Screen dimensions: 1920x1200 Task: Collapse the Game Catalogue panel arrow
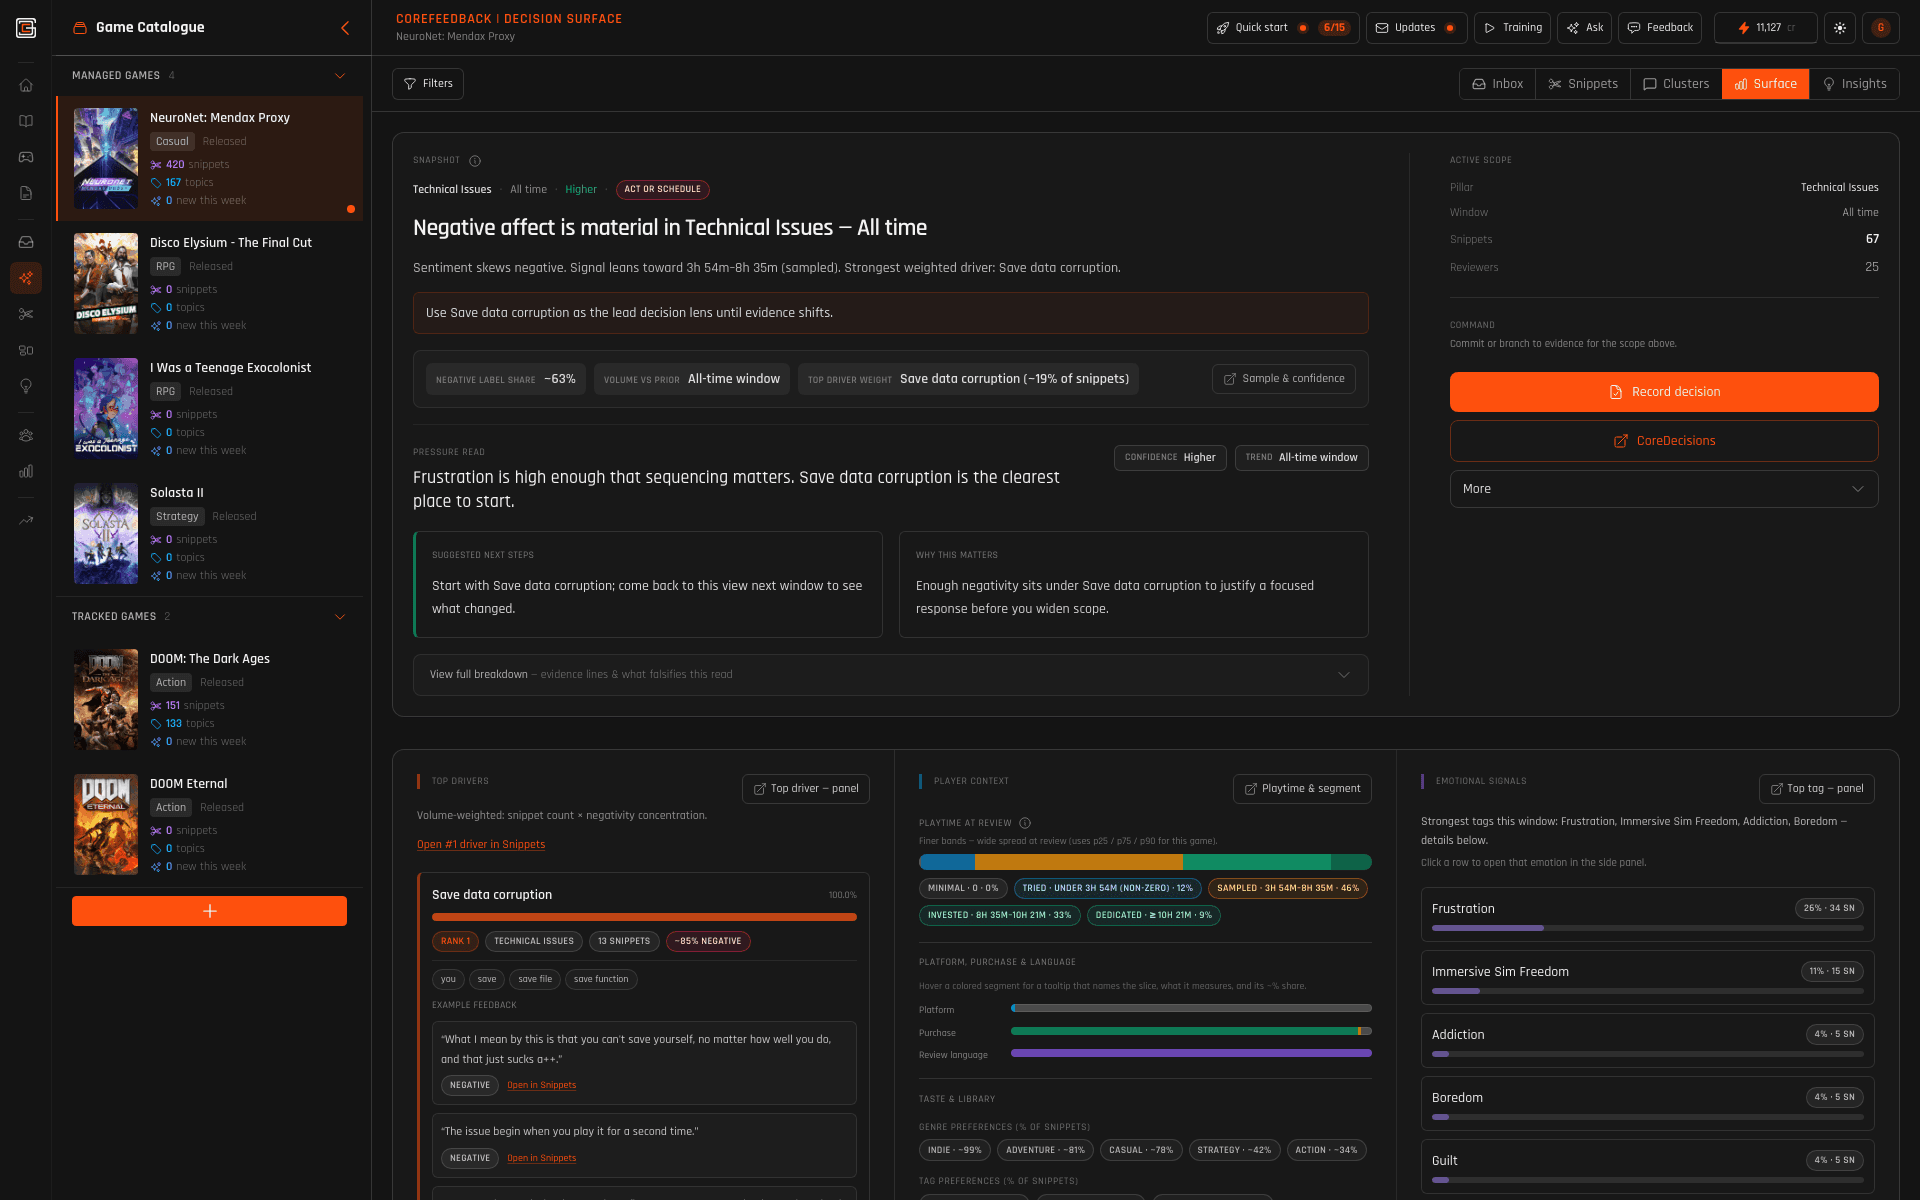point(345,28)
